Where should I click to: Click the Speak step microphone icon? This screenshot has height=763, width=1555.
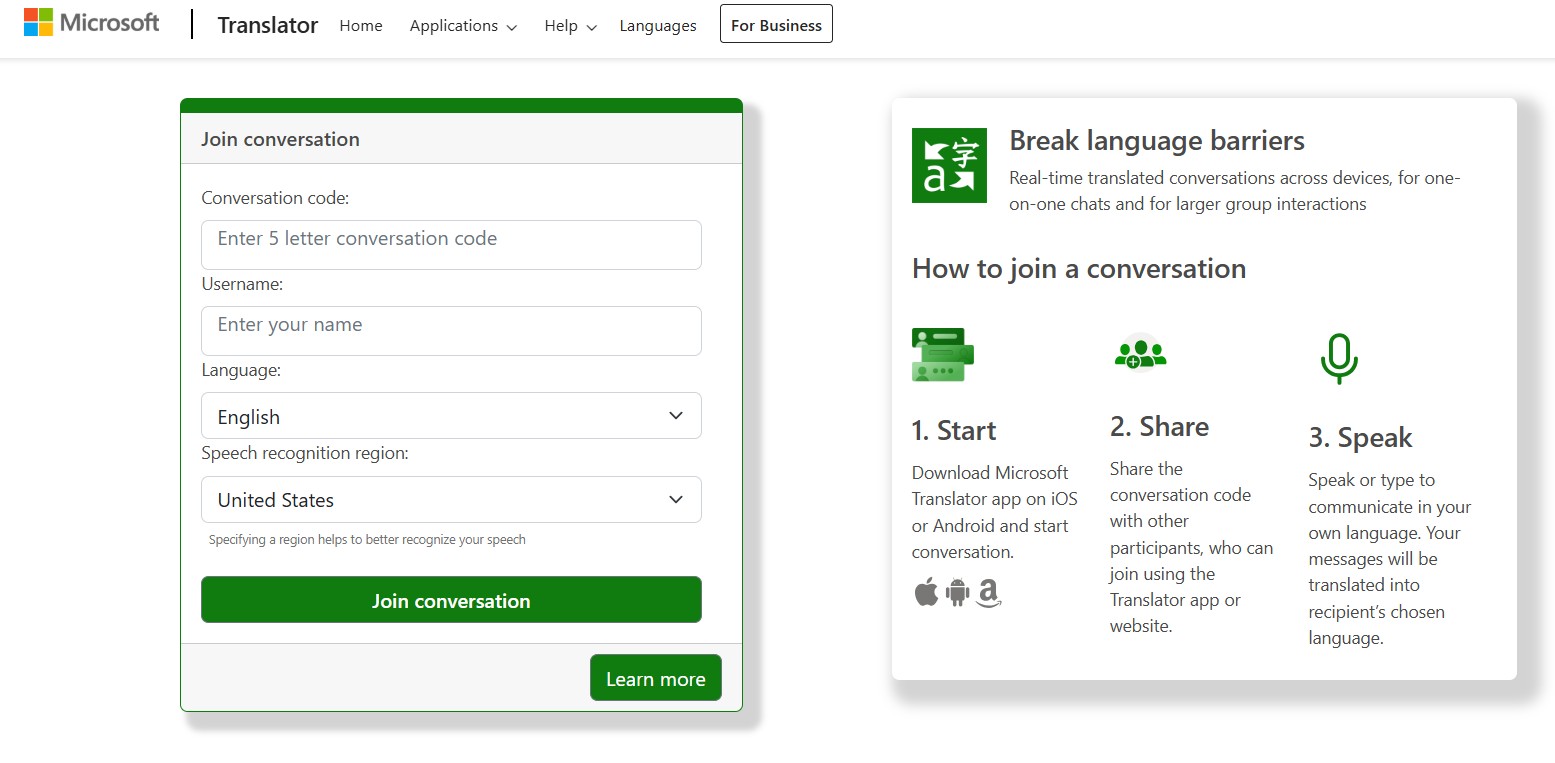click(x=1339, y=358)
